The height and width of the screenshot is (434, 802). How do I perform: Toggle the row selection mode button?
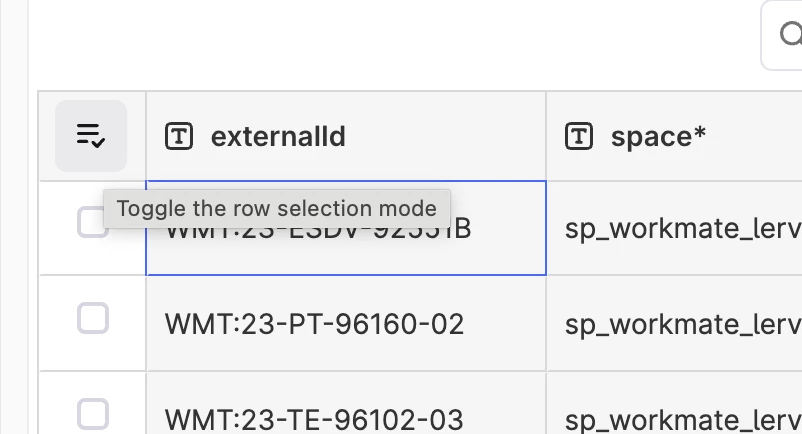(x=91, y=136)
